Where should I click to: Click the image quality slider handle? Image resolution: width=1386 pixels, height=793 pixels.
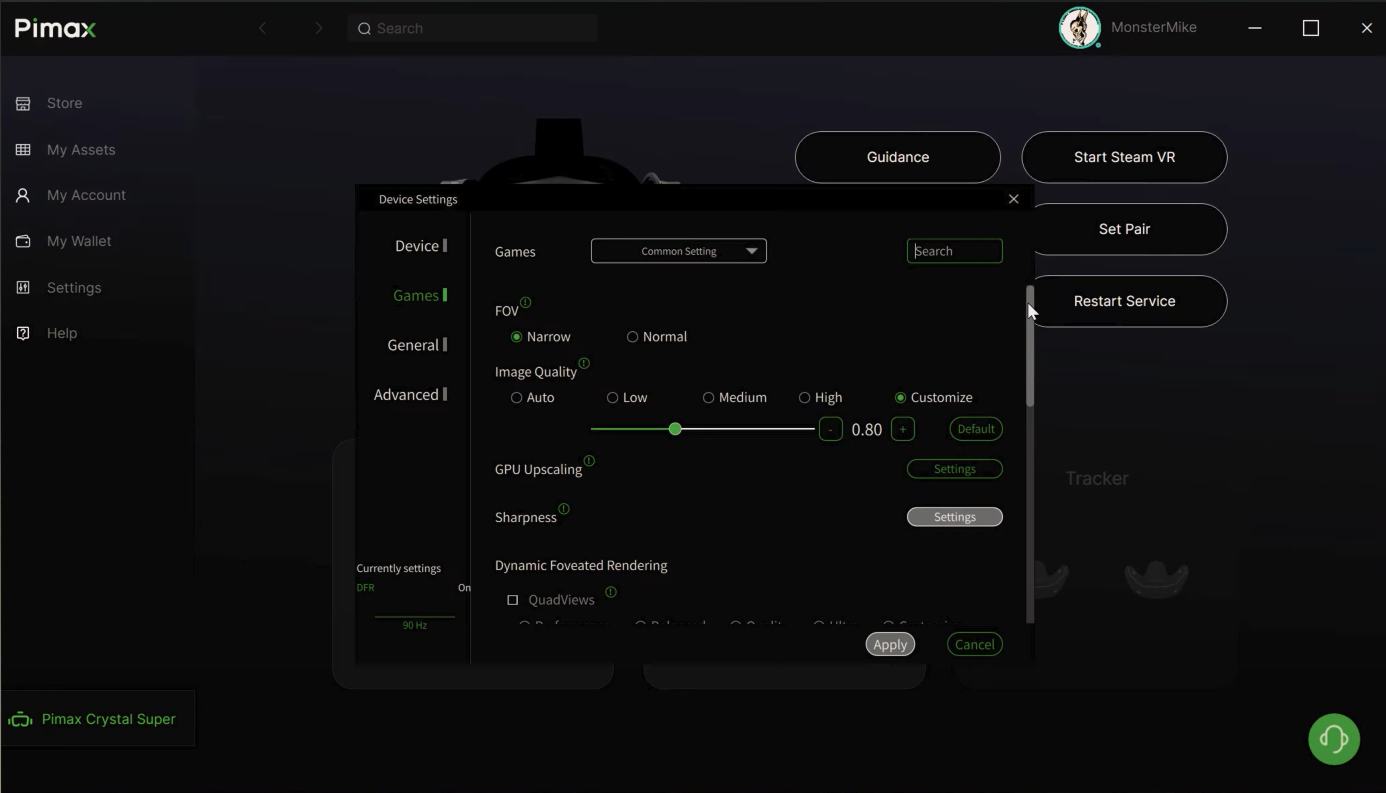pos(675,429)
